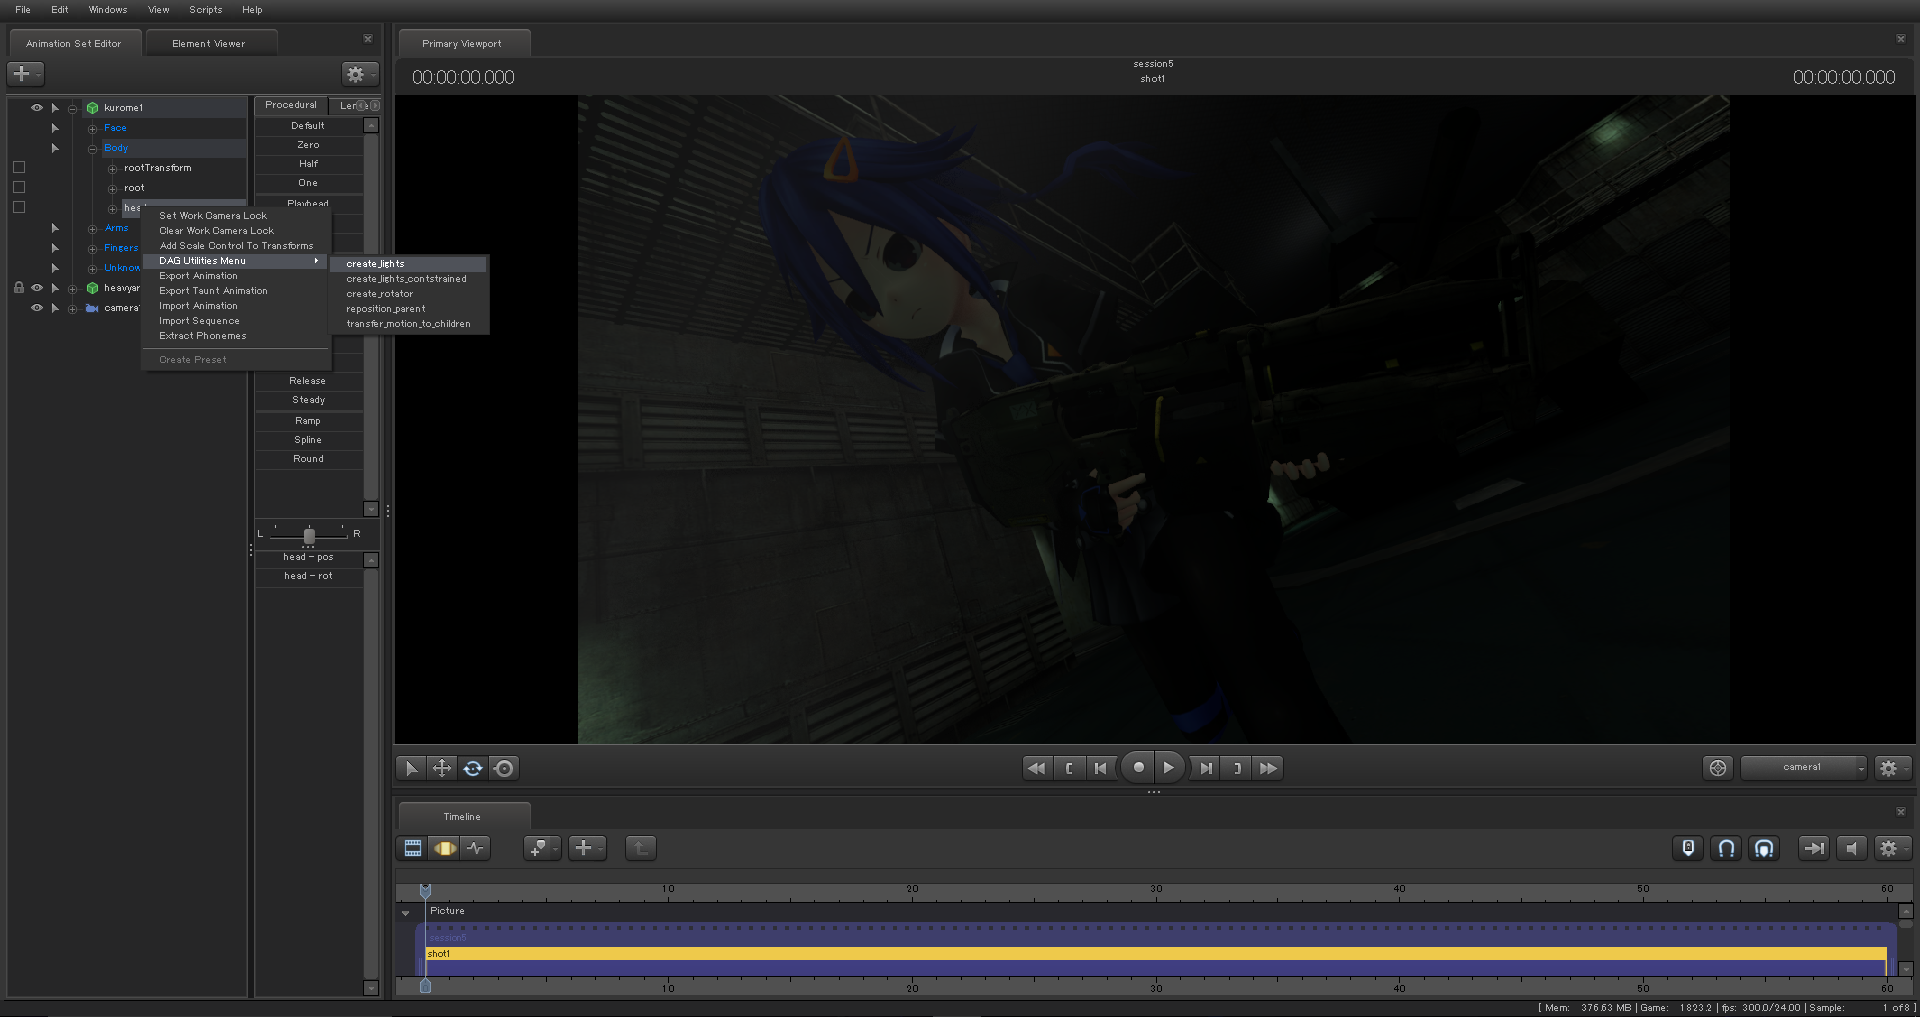Open the timeline settings gear
The height and width of the screenshot is (1017, 1920).
pyautogui.click(x=1892, y=848)
